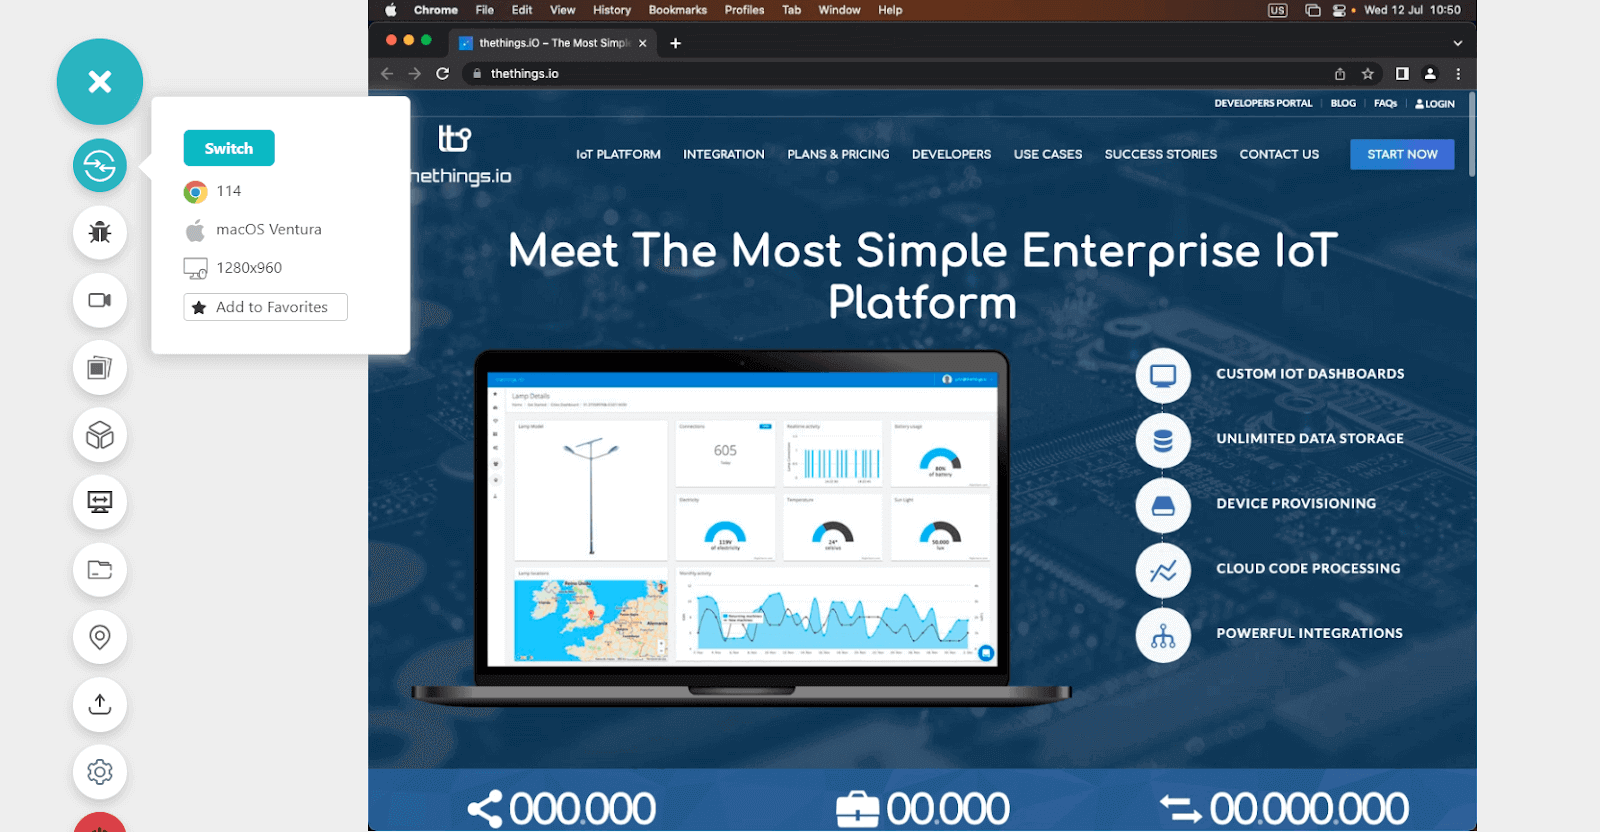The width and height of the screenshot is (1600, 832).
Task: Open INTEGRATION nav item
Action: pyautogui.click(x=724, y=155)
